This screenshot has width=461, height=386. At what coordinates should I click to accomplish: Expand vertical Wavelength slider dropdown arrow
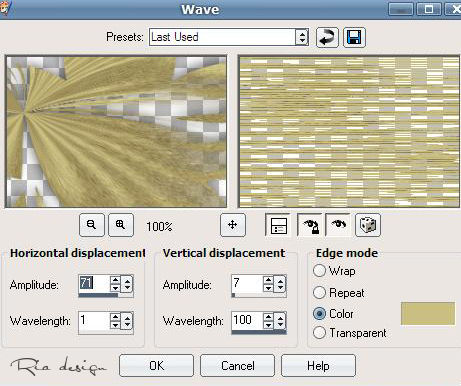280,321
